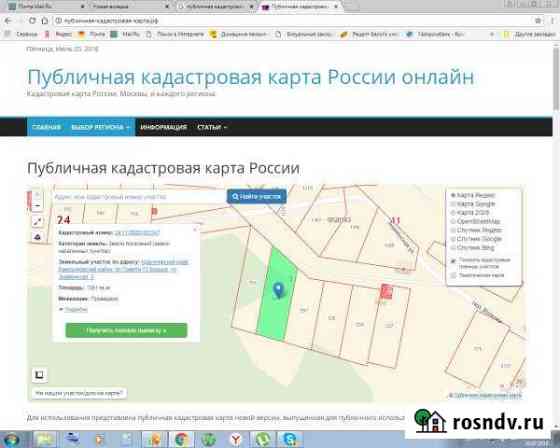The height and width of the screenshot is (448, 560).
Task: Switch to the second browser tab
Action: (x=129, y=6)
